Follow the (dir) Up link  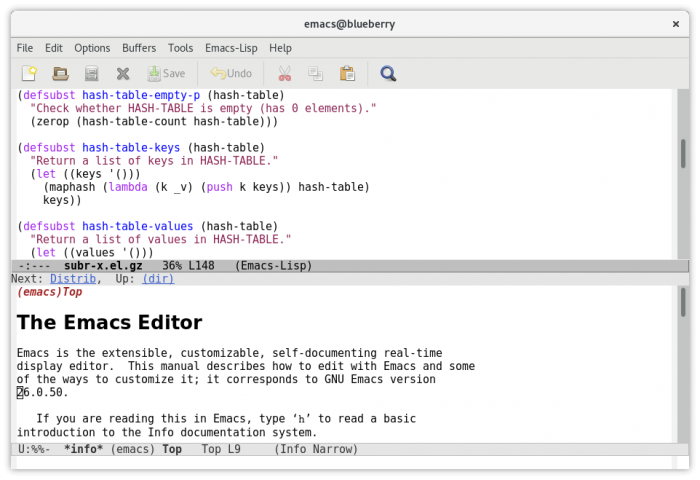158,279
